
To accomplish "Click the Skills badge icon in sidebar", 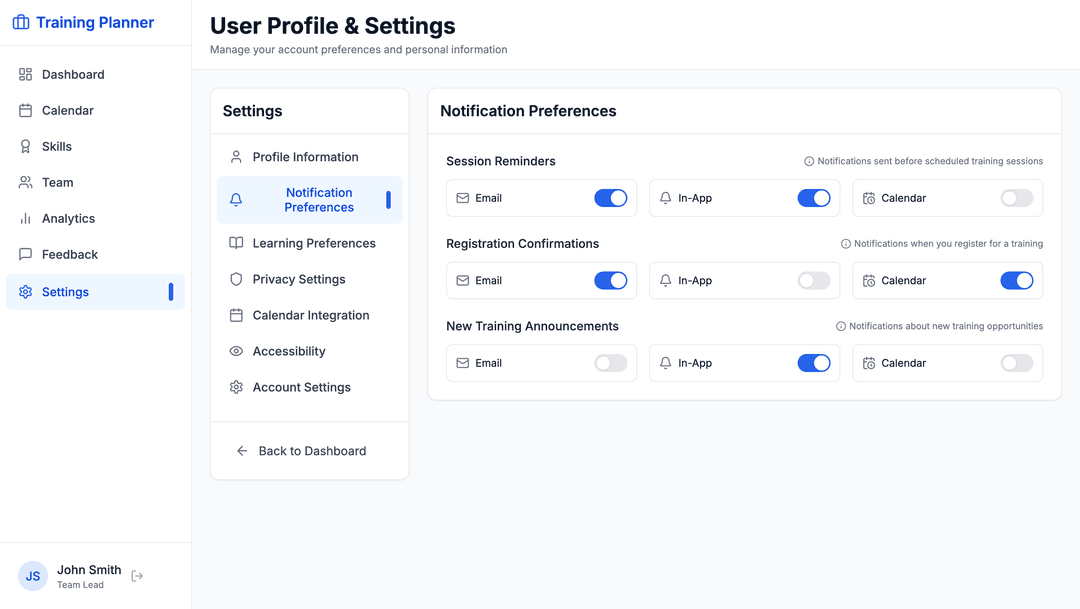I will (26, 146).
